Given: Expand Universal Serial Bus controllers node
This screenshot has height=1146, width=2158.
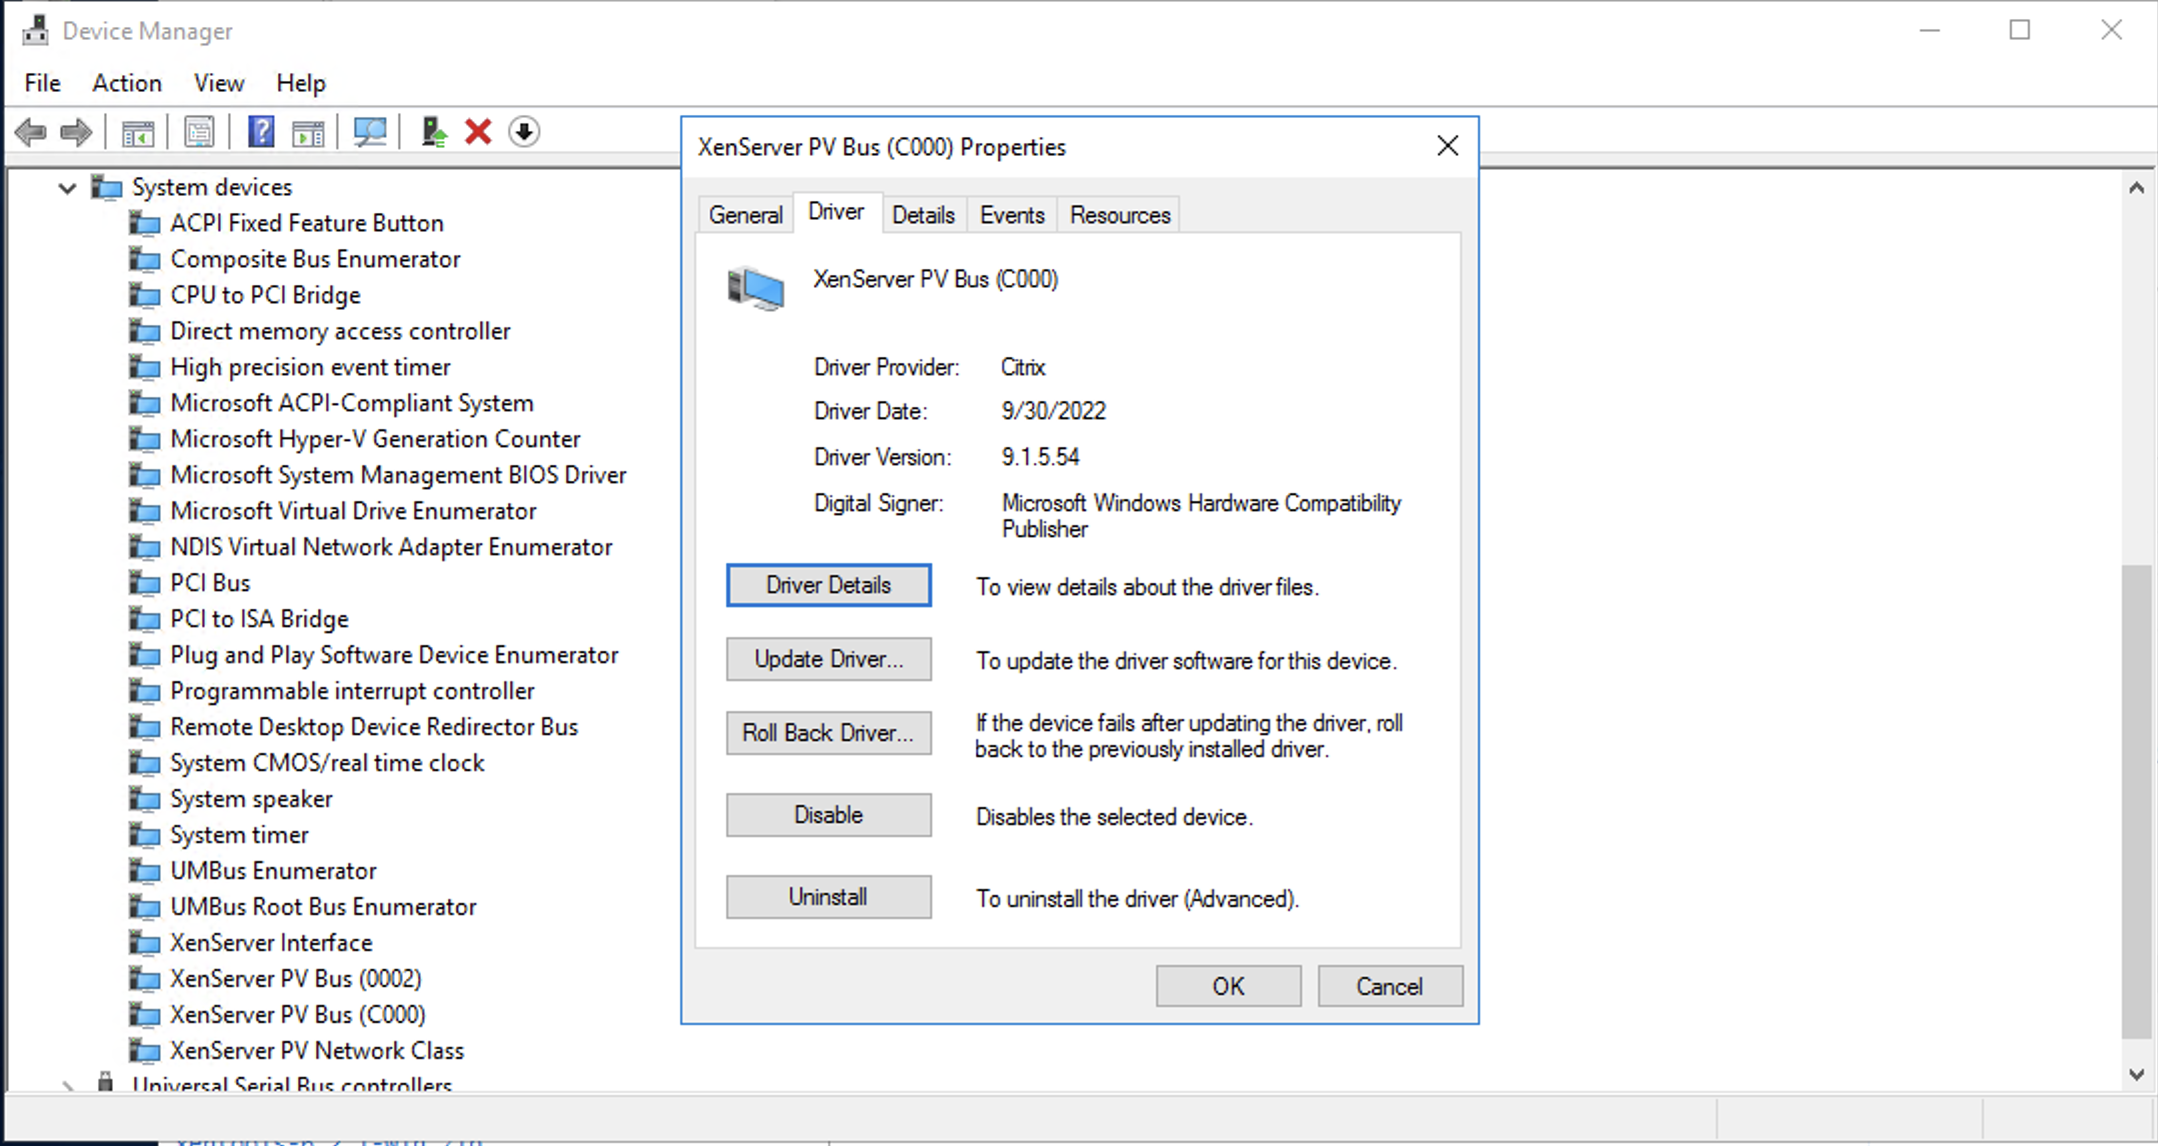Looking at the screenshot, I should 67,1085.
